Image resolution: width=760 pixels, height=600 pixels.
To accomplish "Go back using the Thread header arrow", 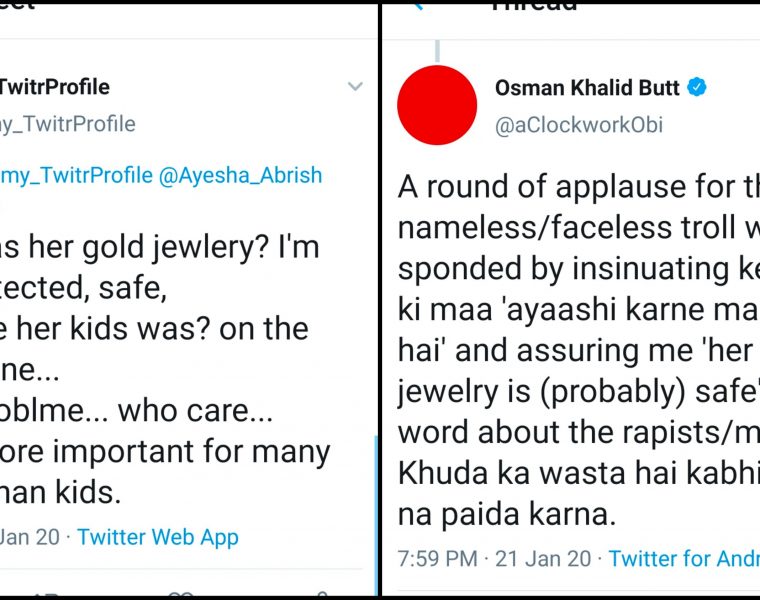I will pyautogui.click(x=417, y=5).
